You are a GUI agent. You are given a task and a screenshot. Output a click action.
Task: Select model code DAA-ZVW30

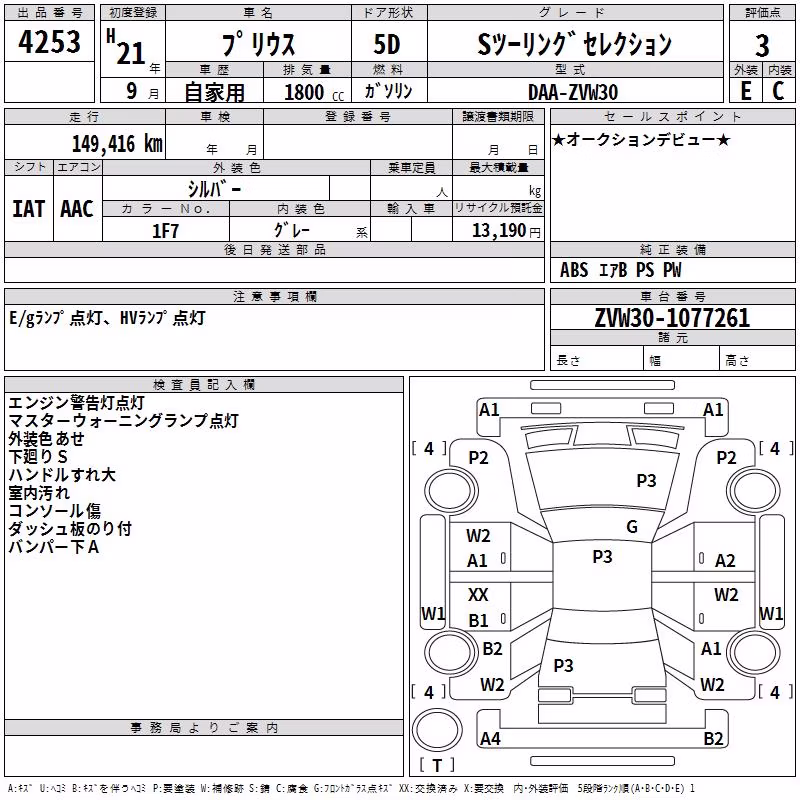(573, 92)
